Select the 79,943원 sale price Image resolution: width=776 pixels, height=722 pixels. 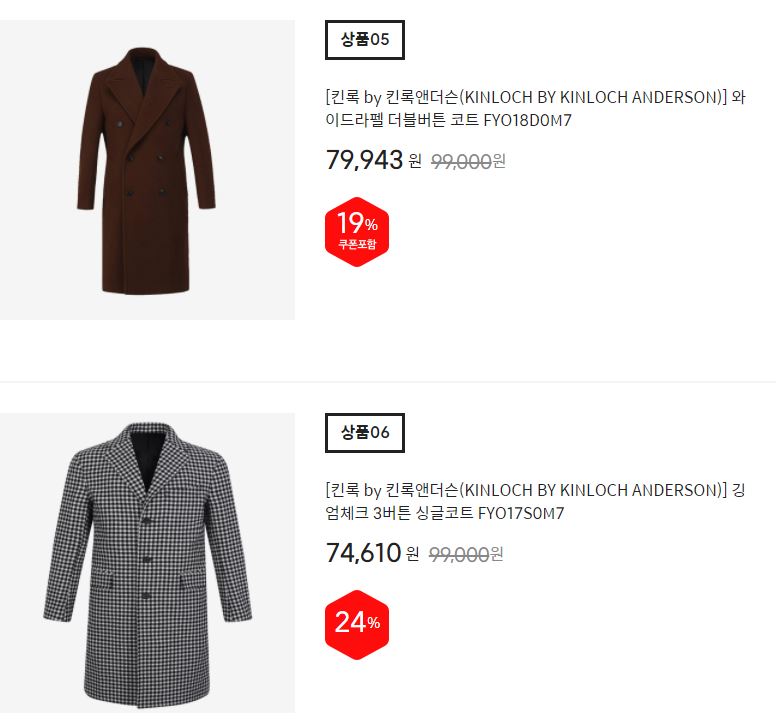coord(374,160)
